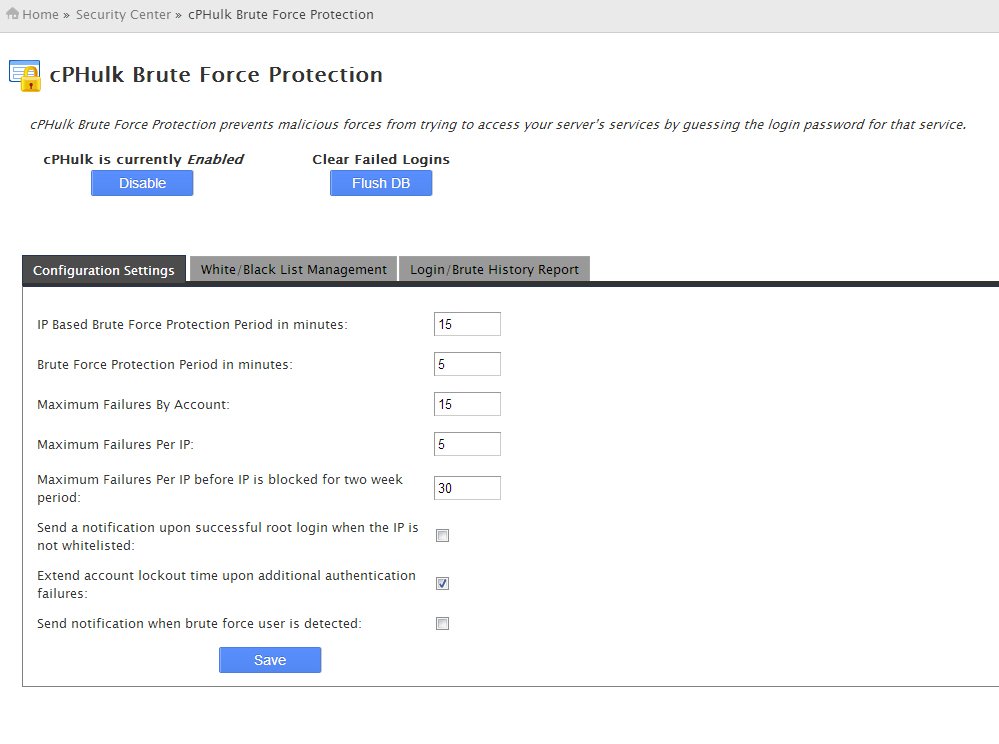Click the Brute Force Protection Period field
This screenshot has height=744, width=999.
[467, 364]
